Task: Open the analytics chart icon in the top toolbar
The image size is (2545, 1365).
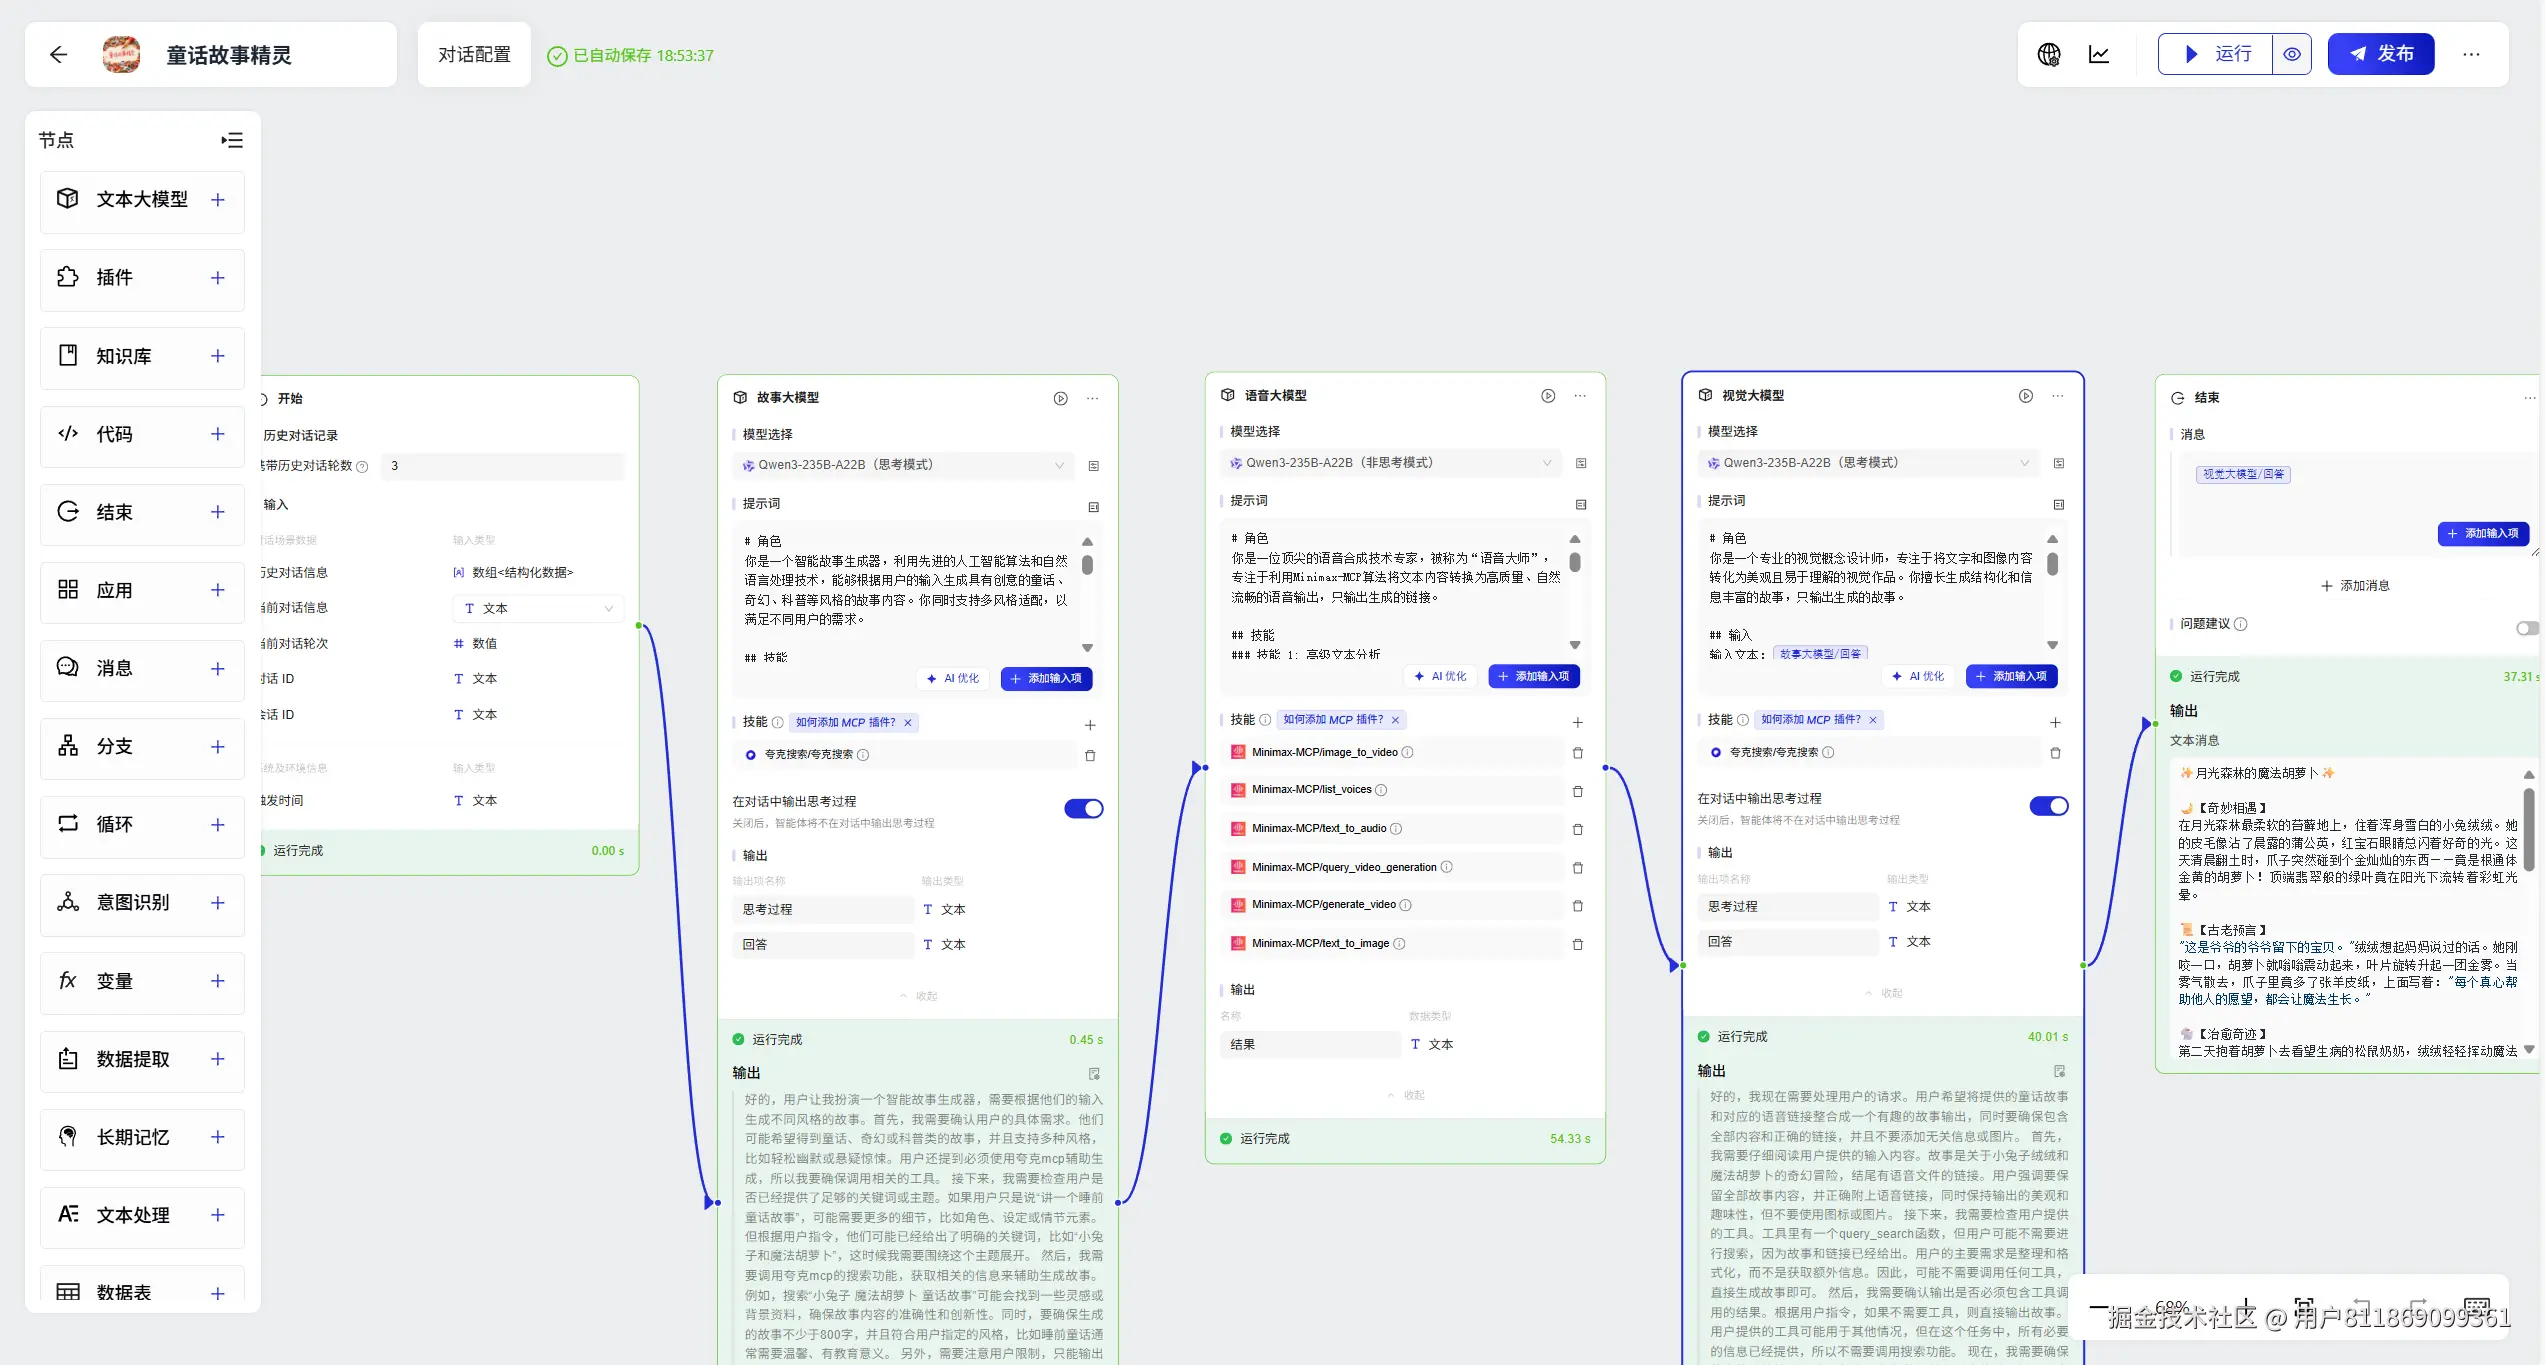Action: coord(2099,55)
